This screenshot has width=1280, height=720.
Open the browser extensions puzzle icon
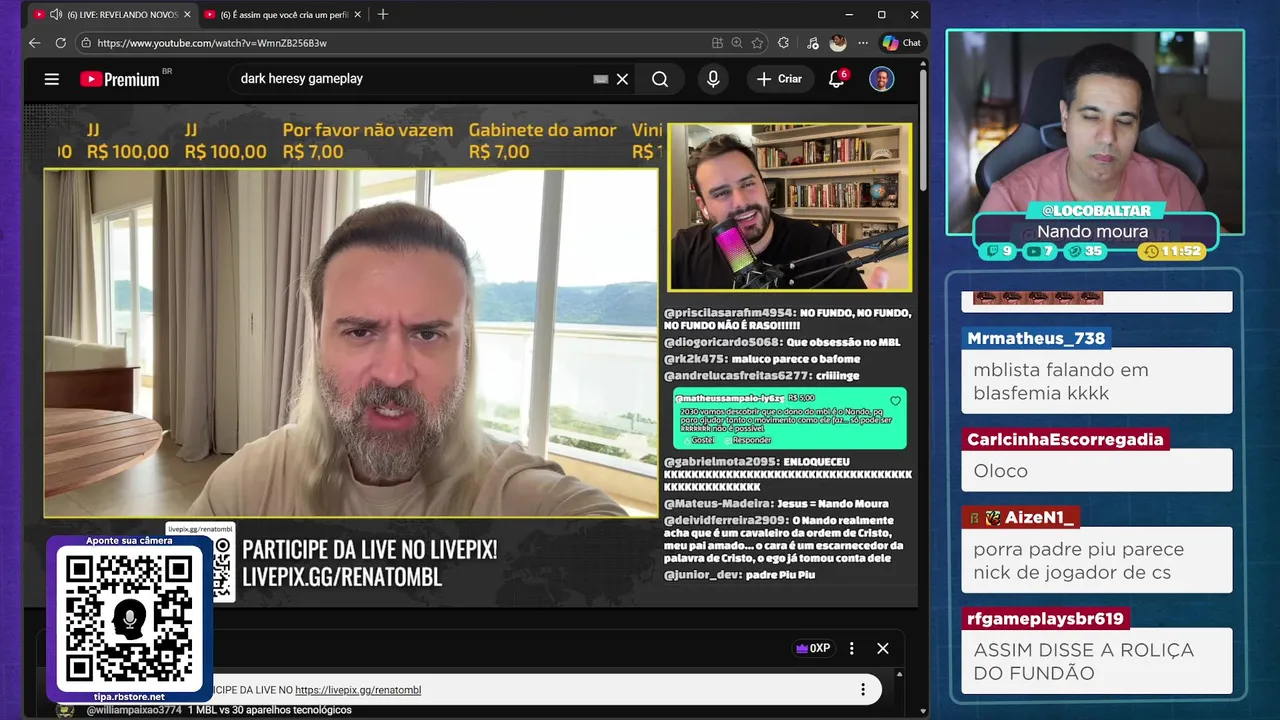tap(783, 43)
